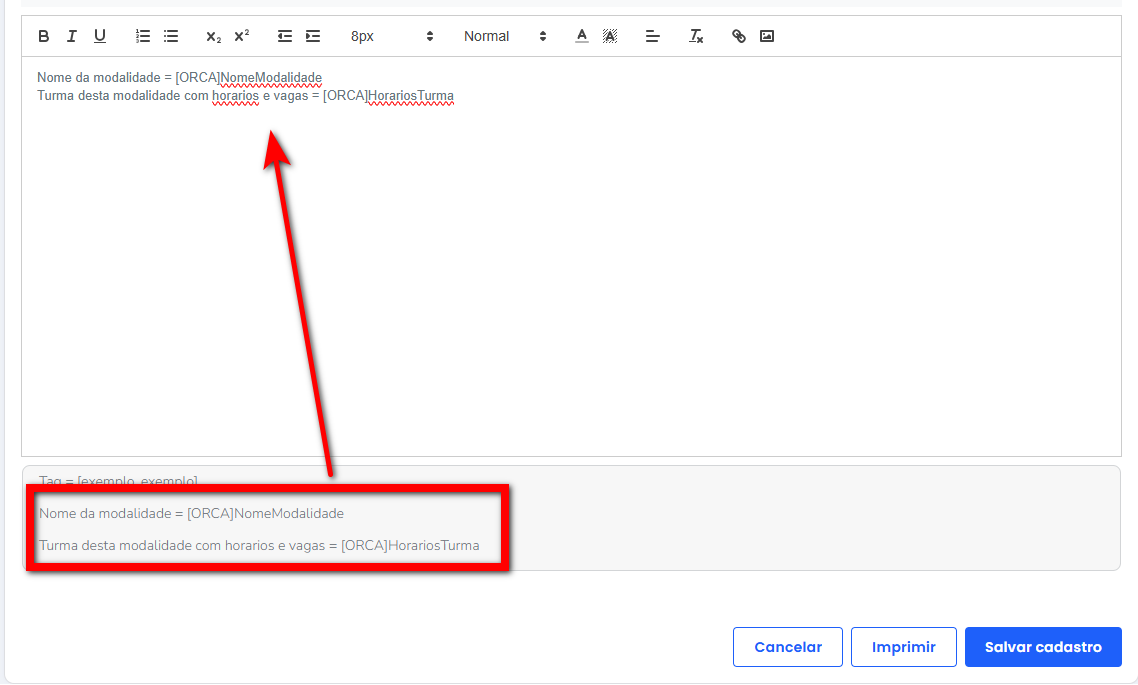This screenshot has width=1138, height=685.
Task: Apply italic formatting
Action: [72, 36]
